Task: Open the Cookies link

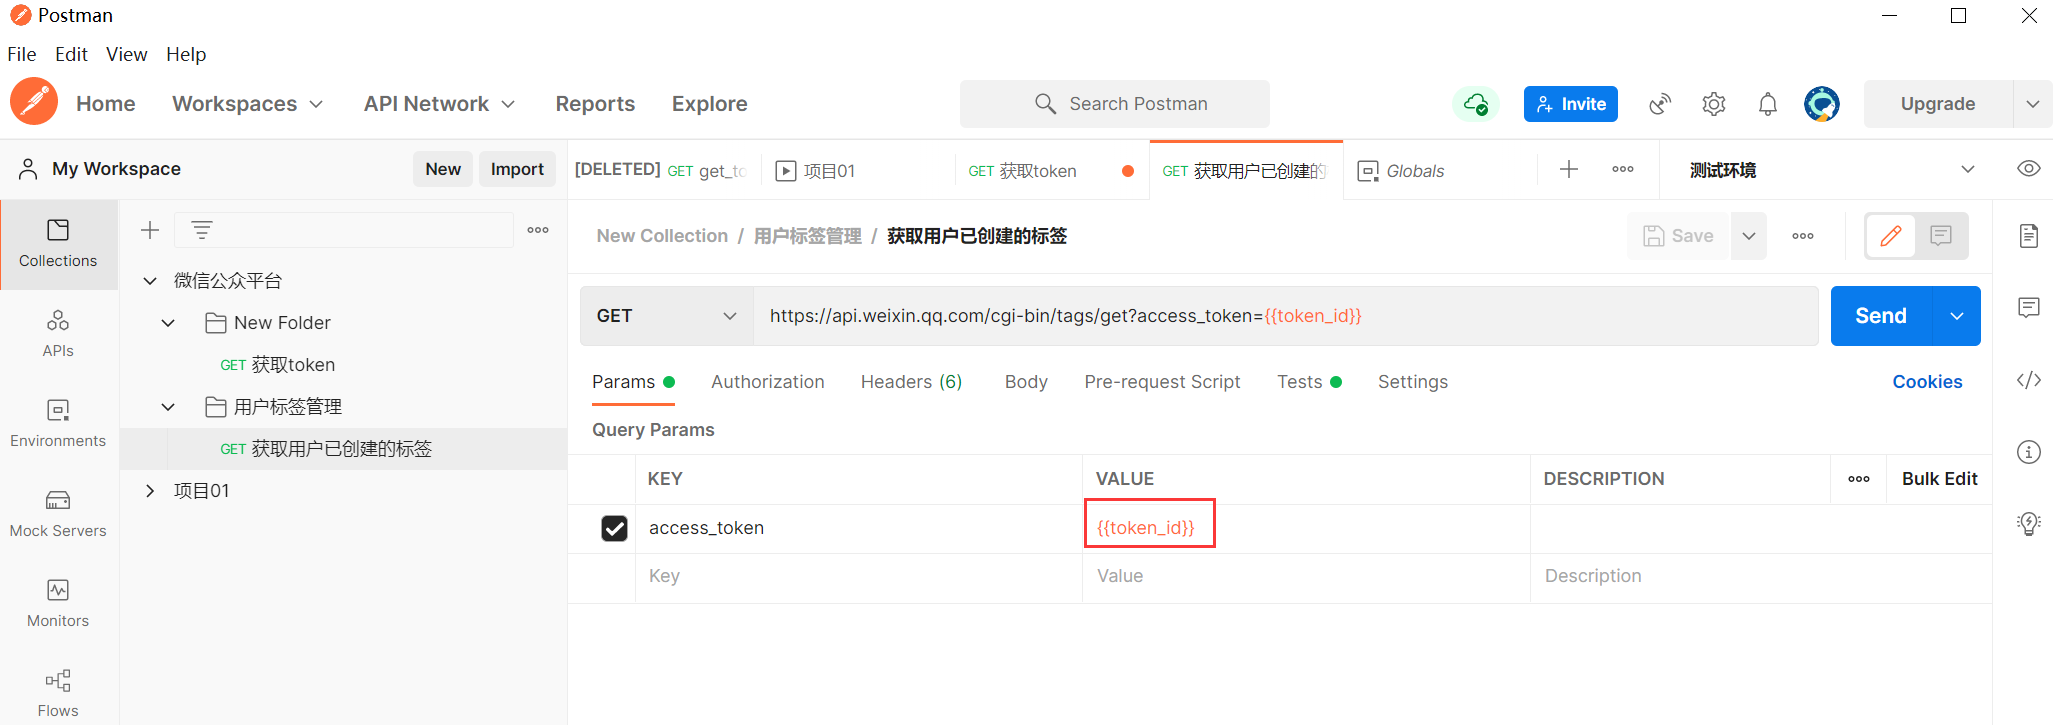Action: 1927,382
